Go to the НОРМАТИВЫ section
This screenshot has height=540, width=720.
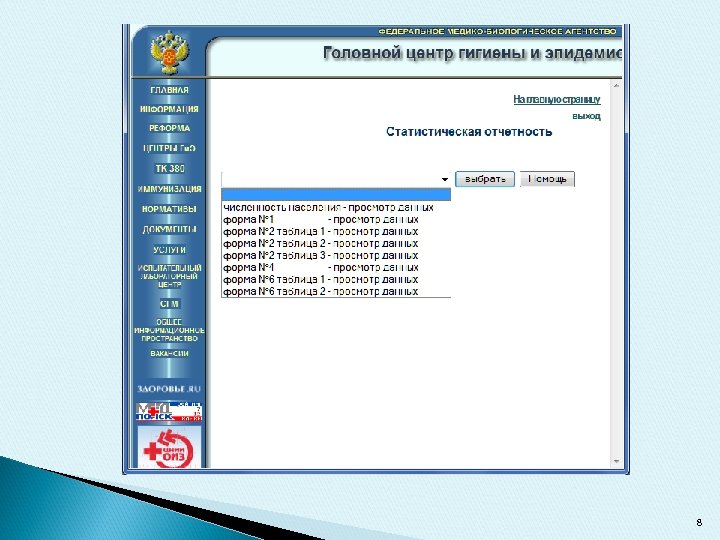169,209
